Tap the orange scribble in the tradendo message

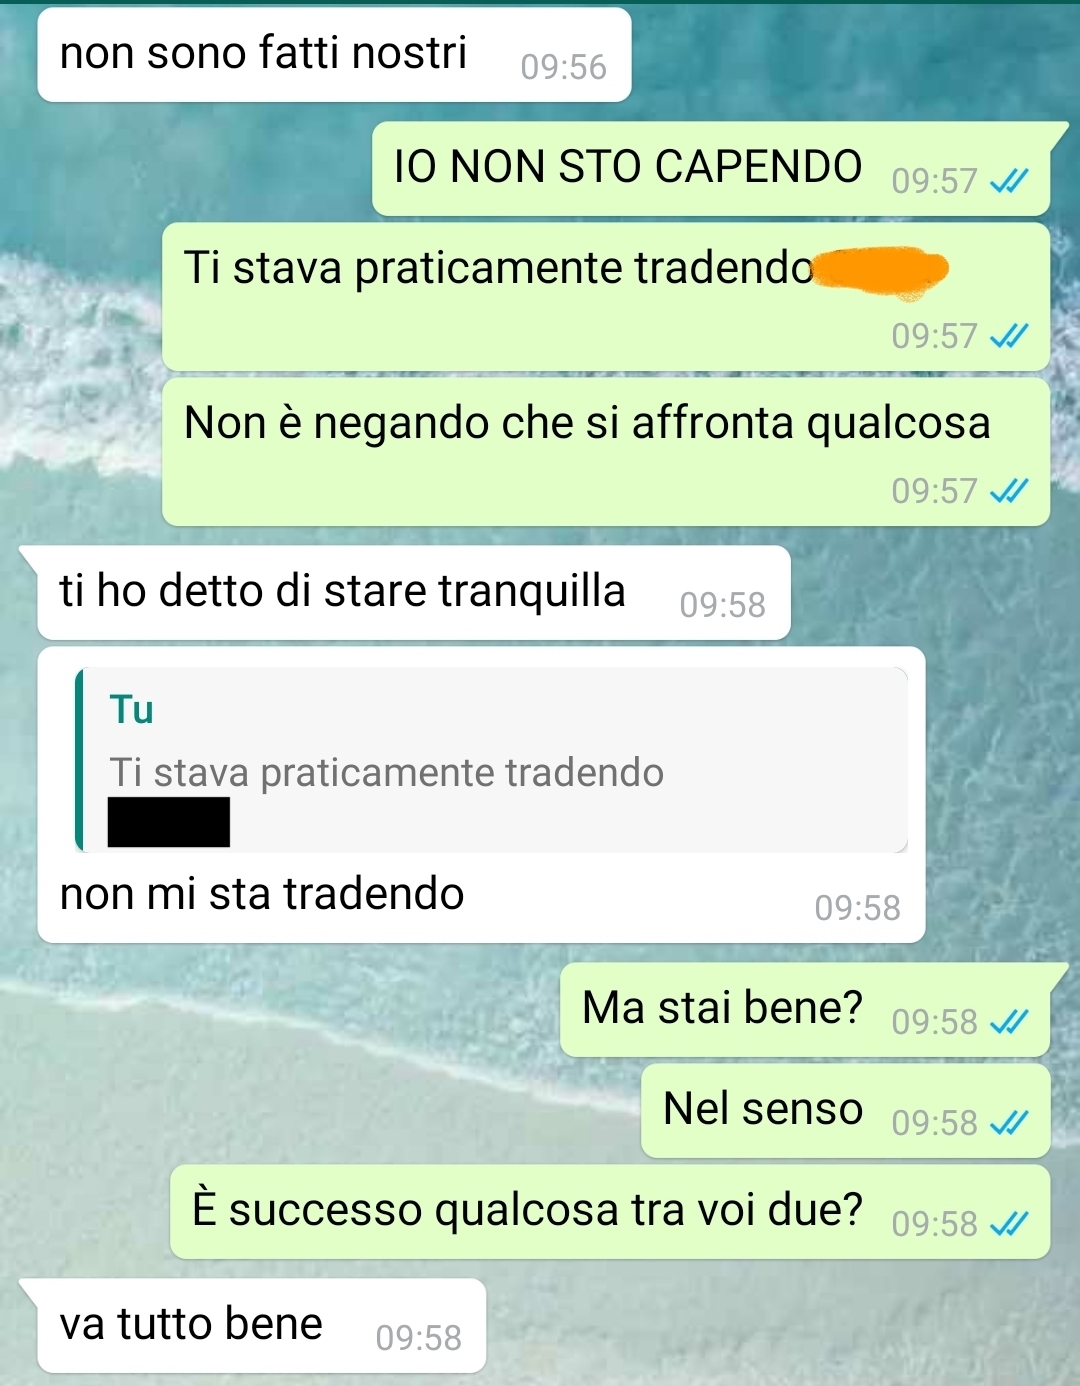879,272
